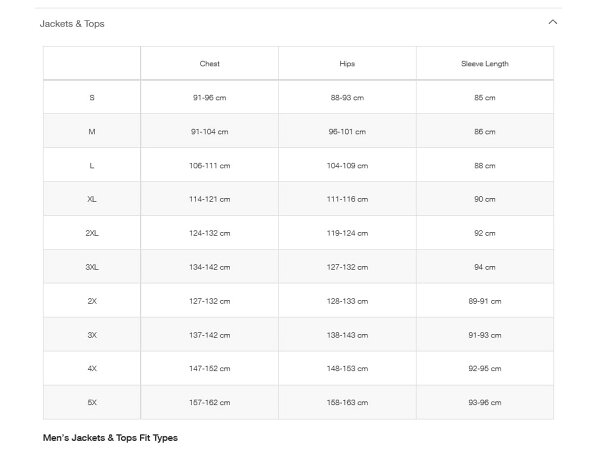Collapse the Jackets & Tops section chevron
Image resolution: width=600 pixels, height=457 pixels.
point(553,23)
